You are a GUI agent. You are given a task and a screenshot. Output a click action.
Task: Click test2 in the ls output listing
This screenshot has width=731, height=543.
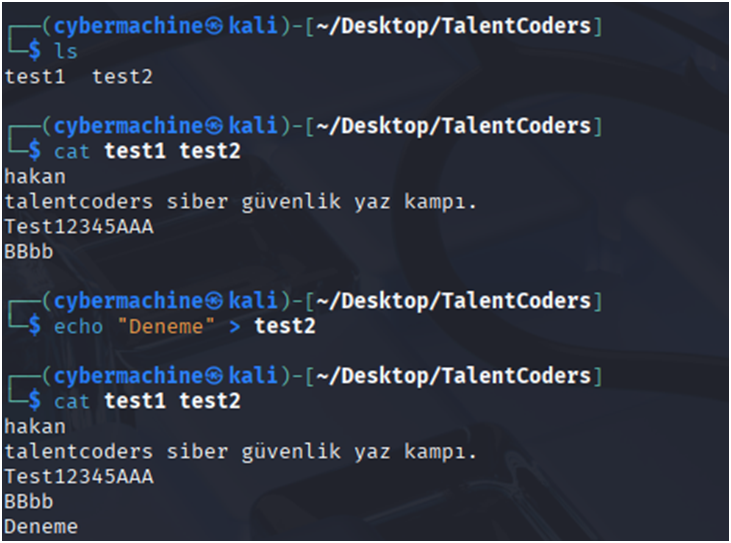122,76
